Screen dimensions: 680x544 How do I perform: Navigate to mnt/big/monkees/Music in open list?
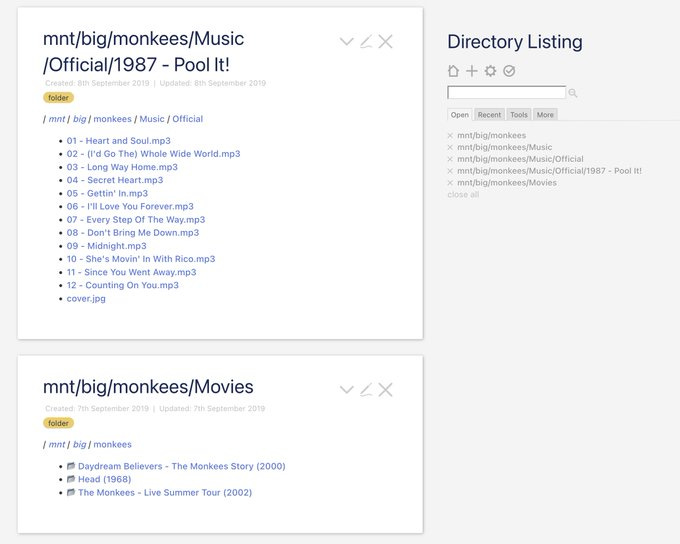pos(505,147)
